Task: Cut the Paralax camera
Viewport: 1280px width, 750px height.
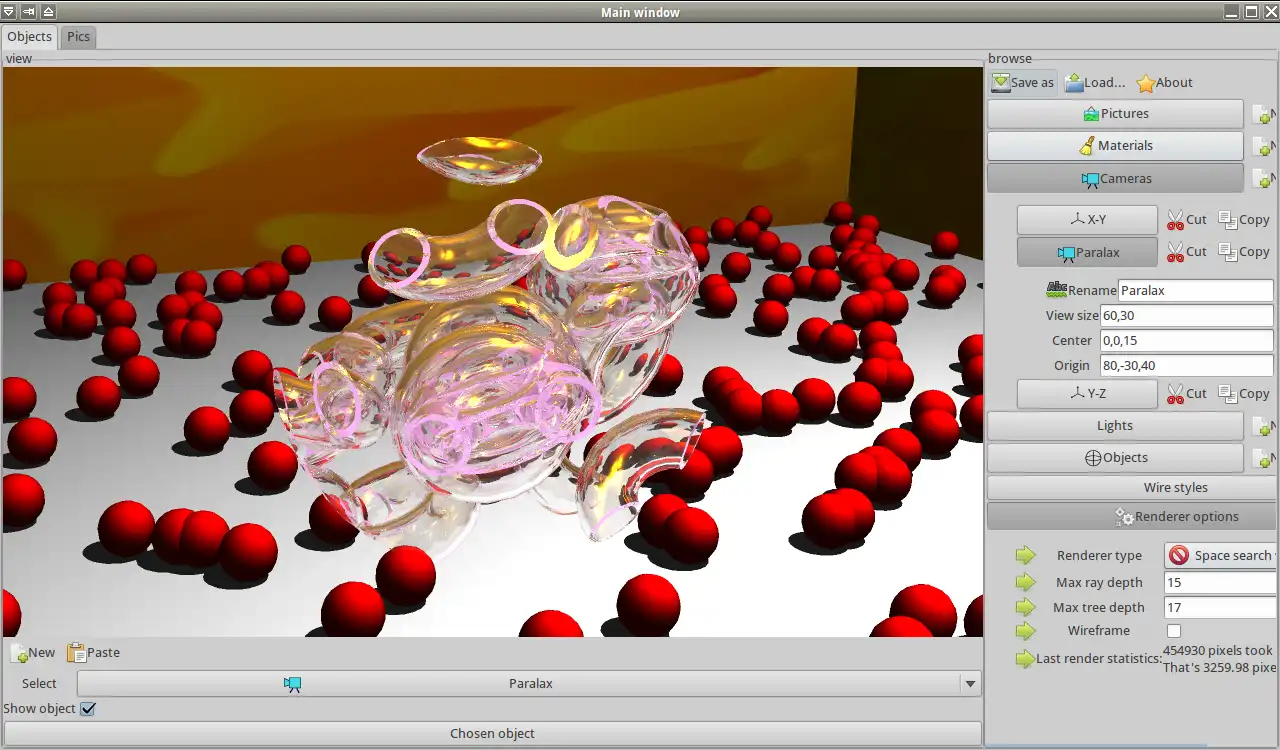Action: pyautogui.click(x=1187, y=252)
